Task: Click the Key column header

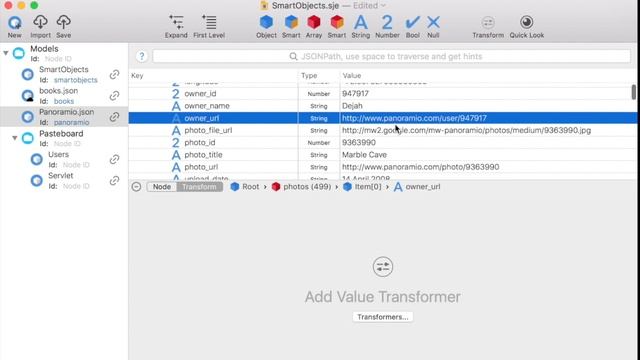Action: coord(137,76)
